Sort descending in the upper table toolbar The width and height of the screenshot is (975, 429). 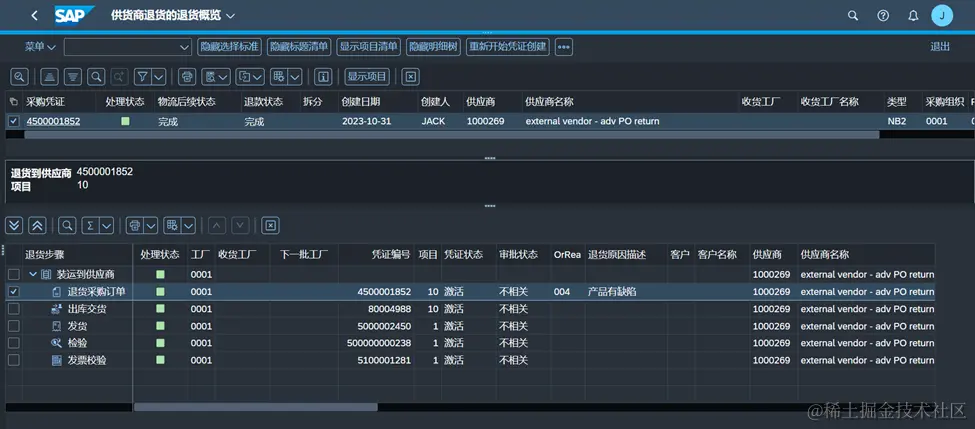(x=73, y=76)
